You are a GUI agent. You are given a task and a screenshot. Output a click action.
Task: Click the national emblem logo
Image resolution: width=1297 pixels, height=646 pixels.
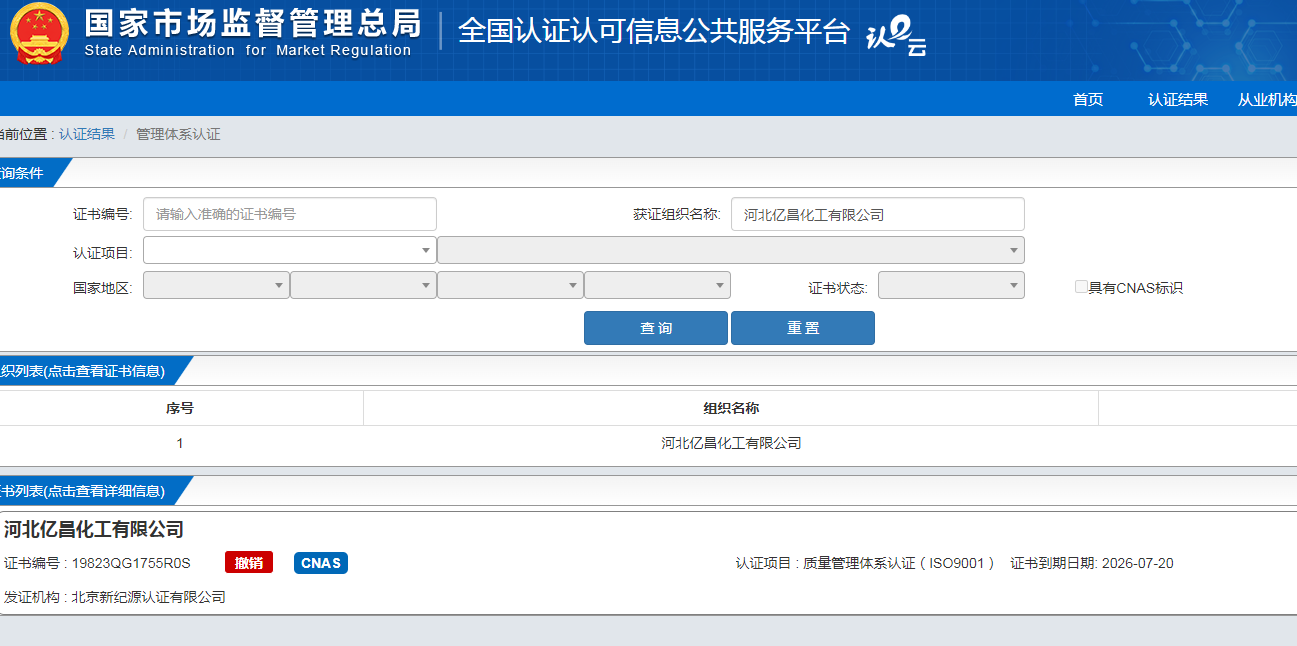[40, 34]
